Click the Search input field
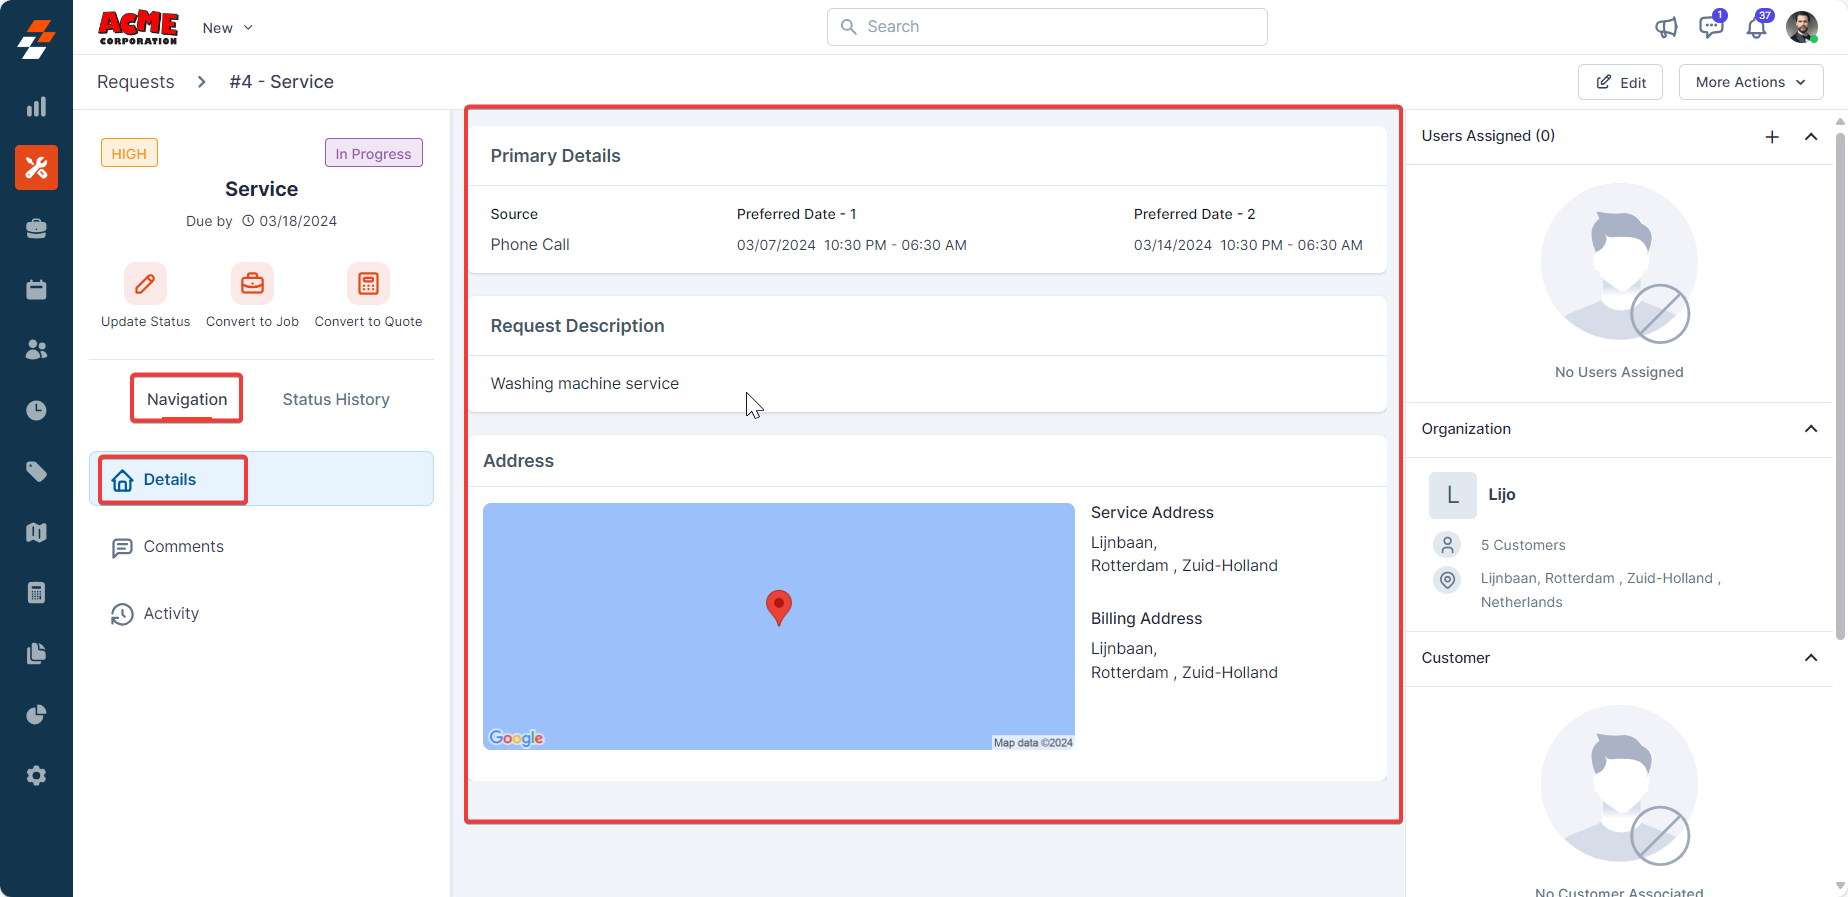 (x=1047, y=27)
